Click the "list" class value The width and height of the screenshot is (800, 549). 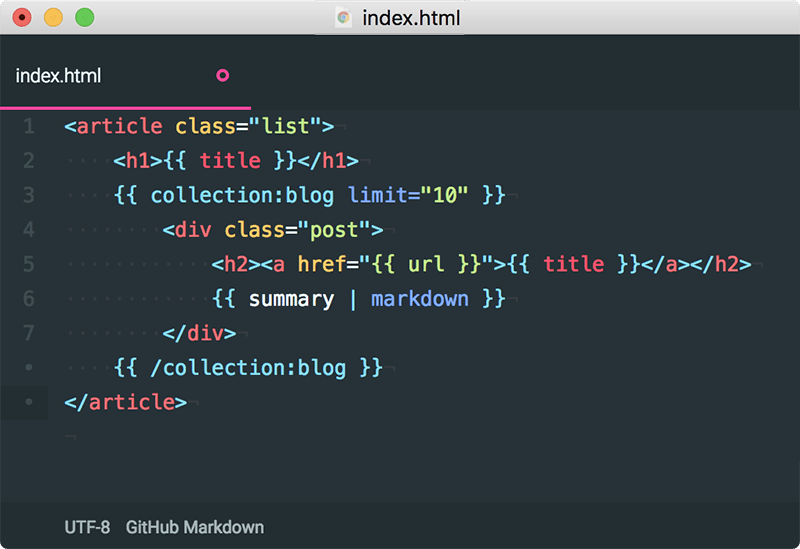coord(285,126)
